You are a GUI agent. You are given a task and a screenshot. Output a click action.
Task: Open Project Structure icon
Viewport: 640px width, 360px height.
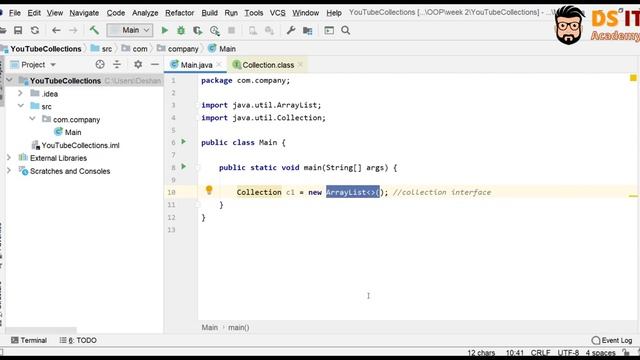pos(307,30)
